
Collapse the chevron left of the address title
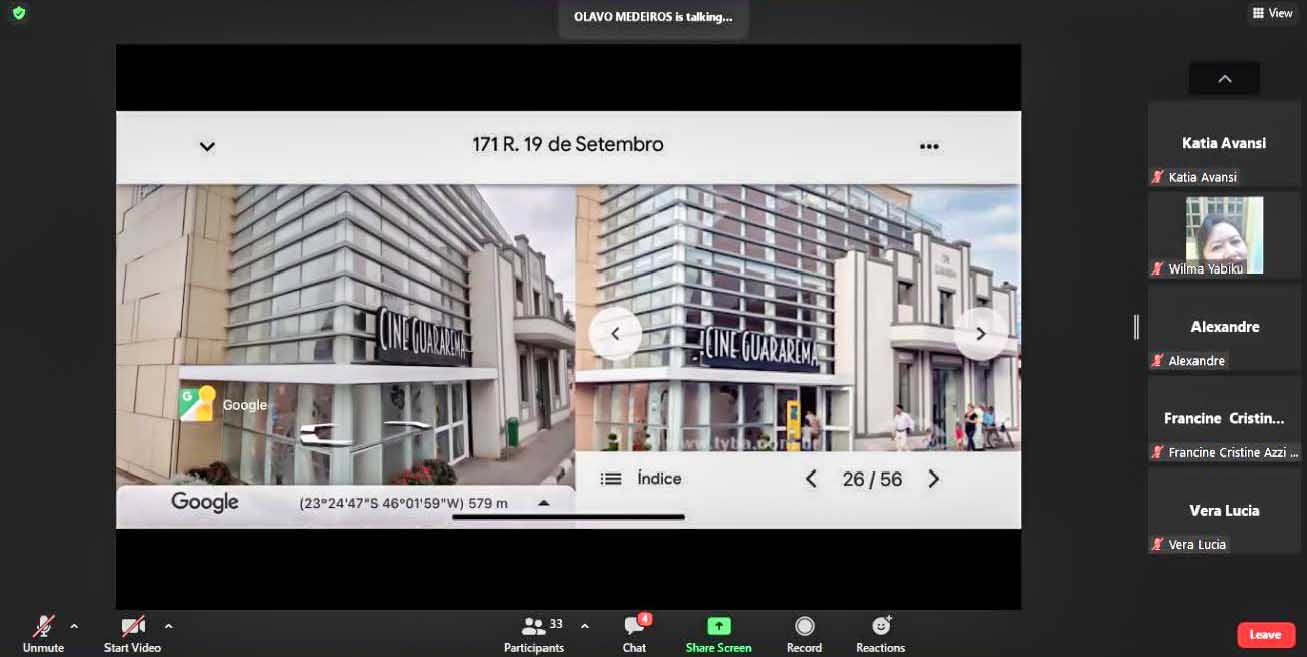[x=207, y=147]
